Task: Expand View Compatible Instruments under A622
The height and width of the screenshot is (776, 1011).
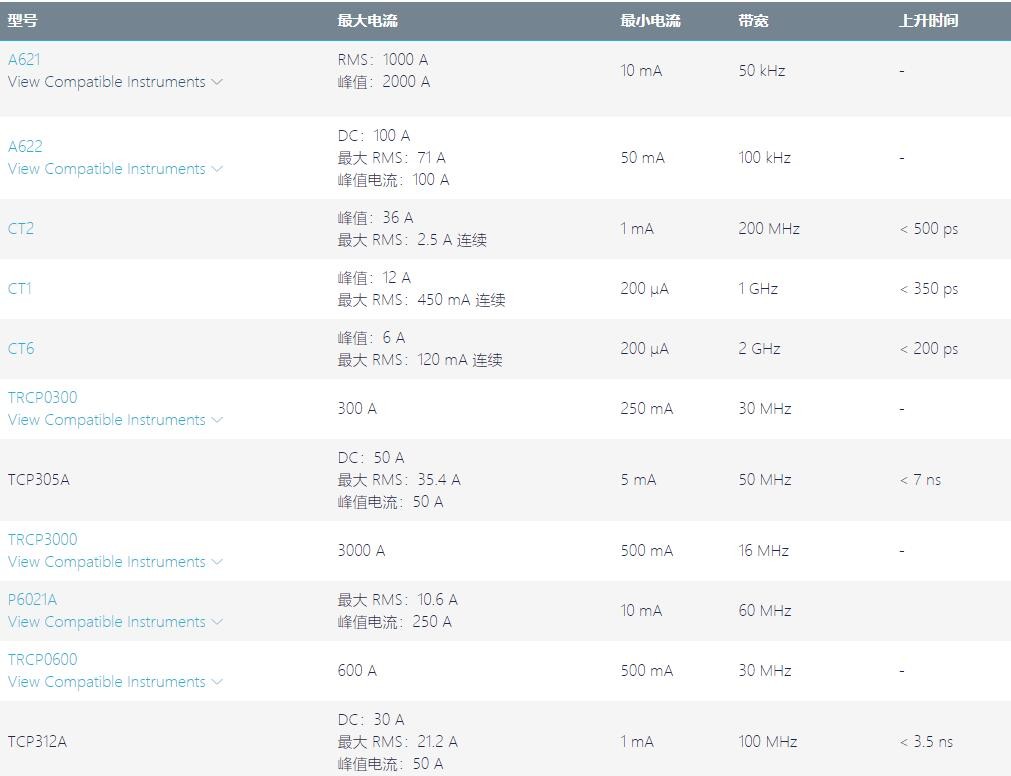Action: [115, 169]
